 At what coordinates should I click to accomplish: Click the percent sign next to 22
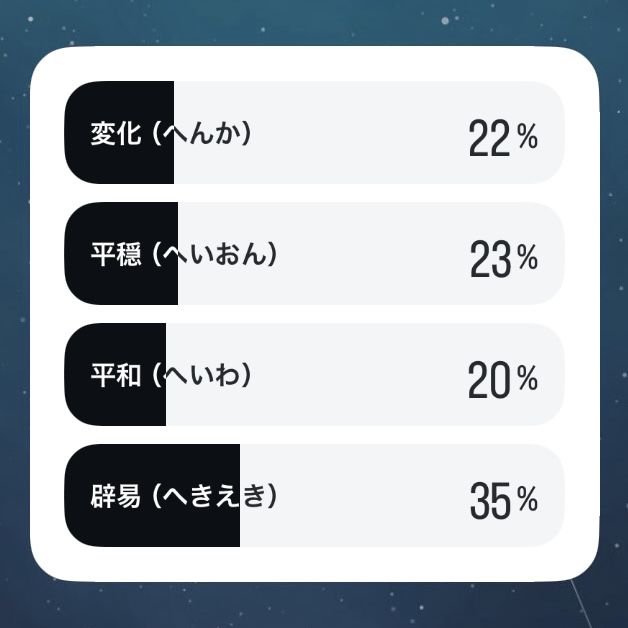coord(527,136)
